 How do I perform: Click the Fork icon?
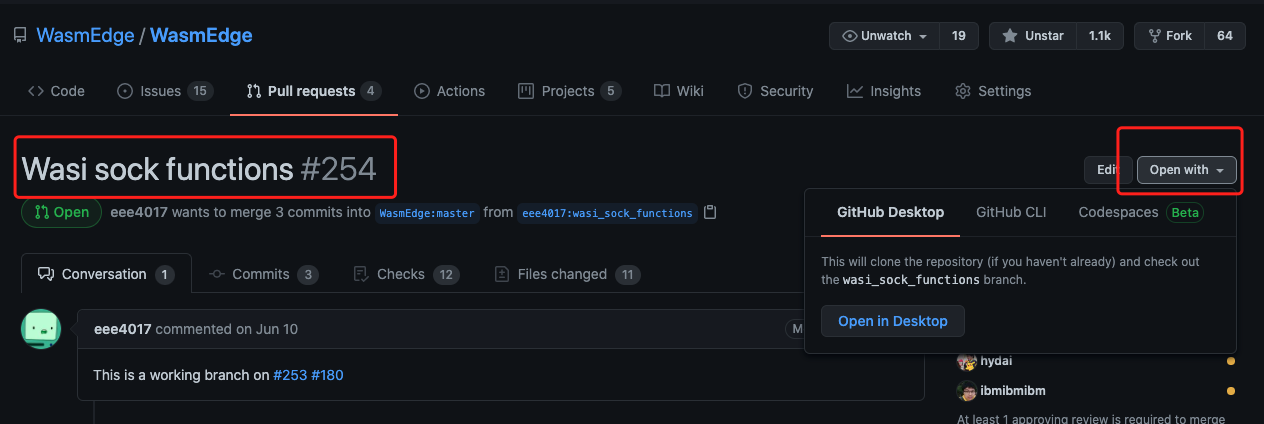(1154, 36)
